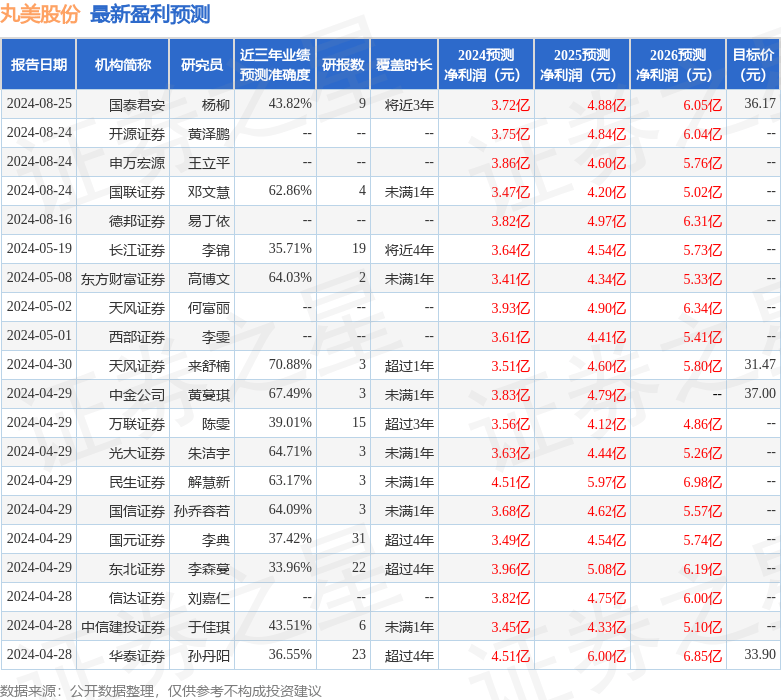Image resolution: width=781 pixels, height=700 pixels.
Task: Click the 最新盈利预测 title text
Action: (x=150, y=13)
